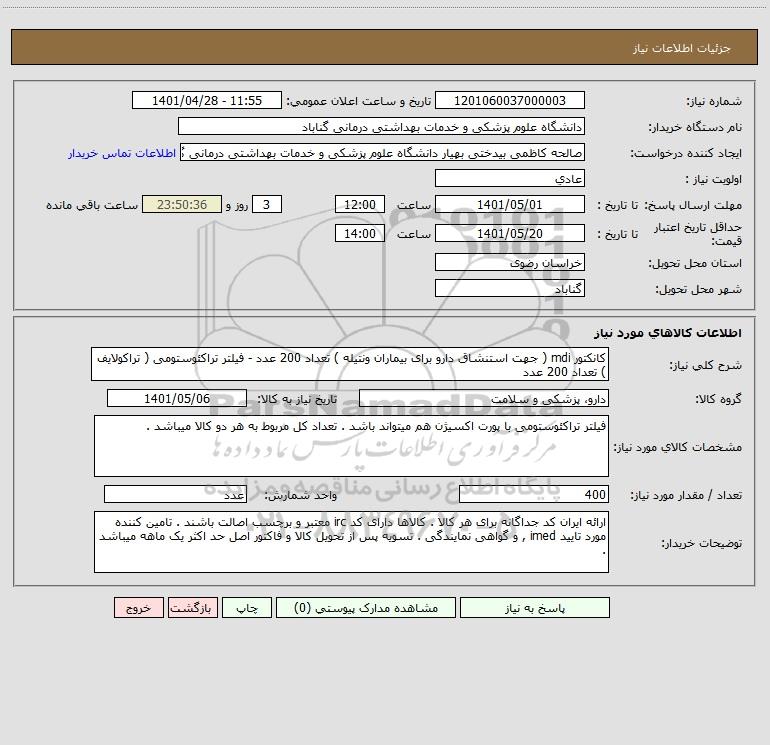This screenshot has height=745, width=770.
Task: Click the واحد شمارش label
Action: tap(301, 496)
